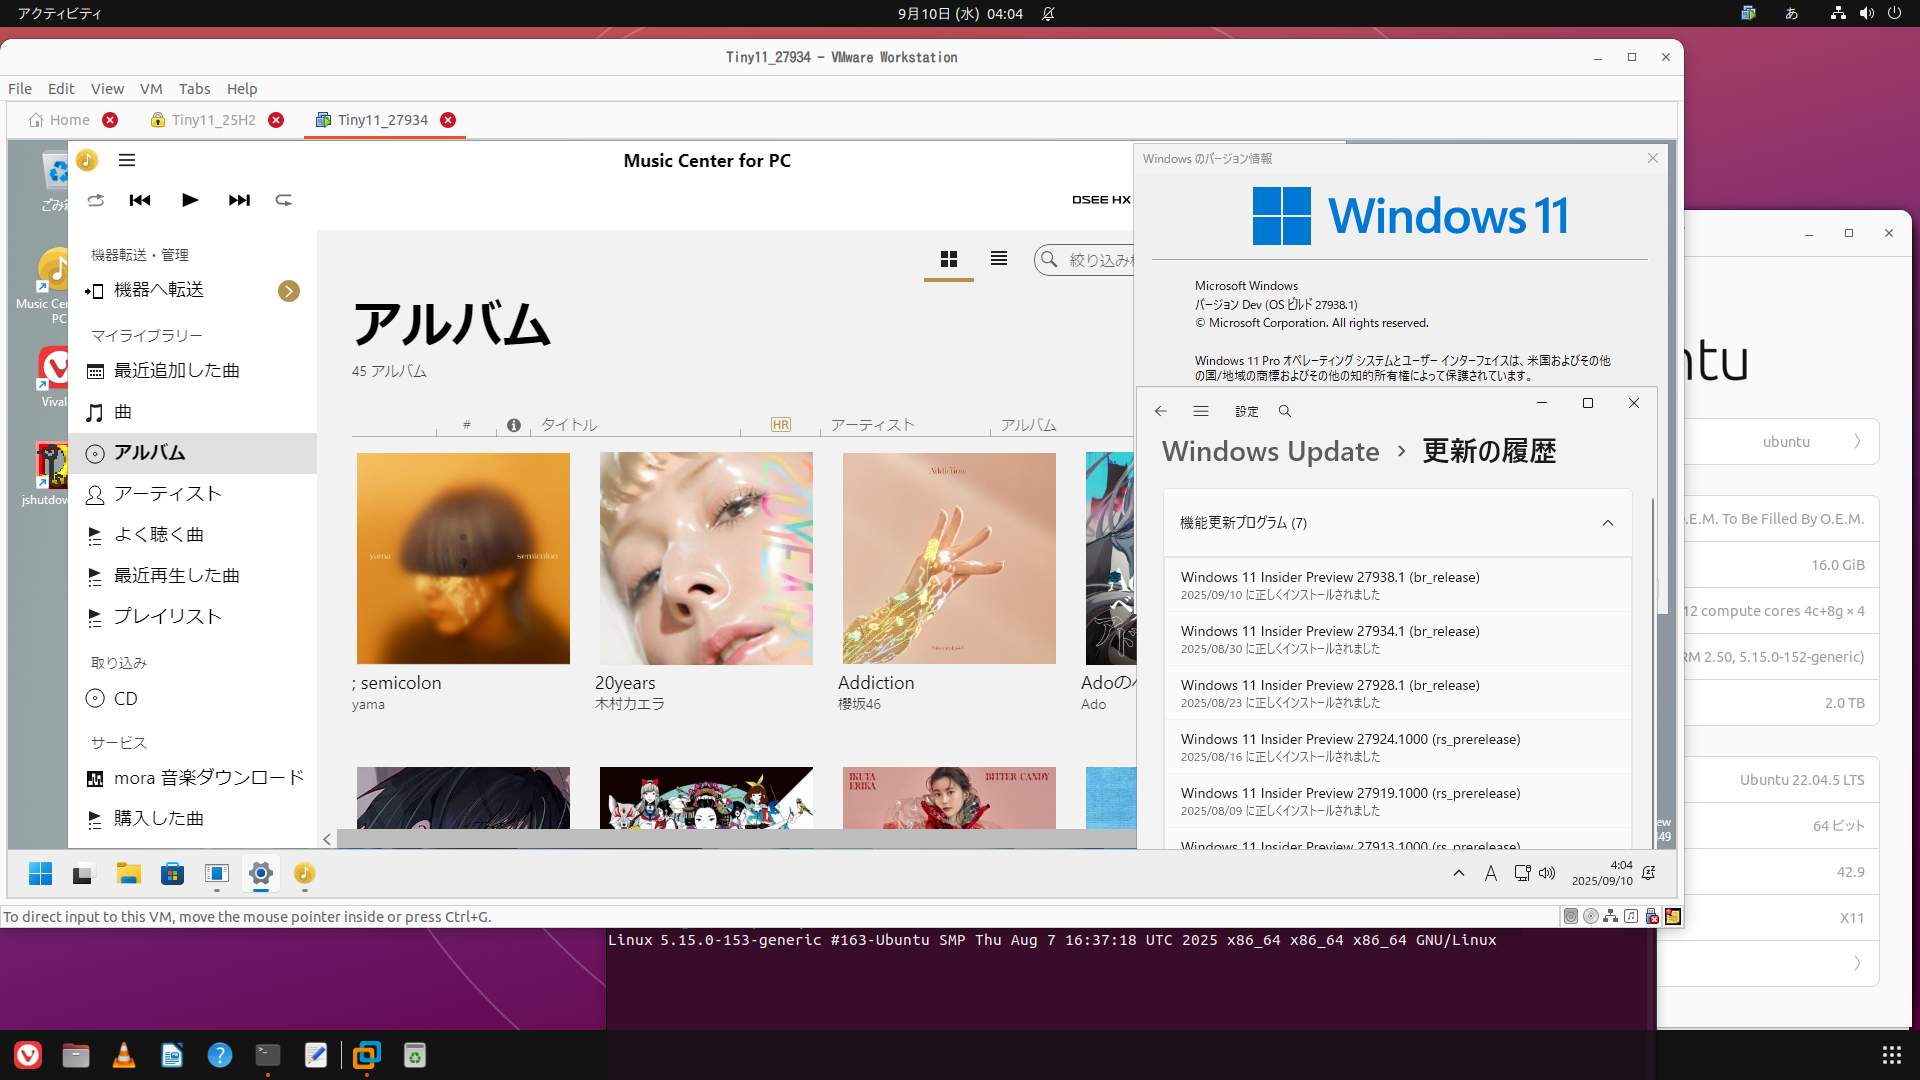Screen dimensions: 1920x1080
Task: Open 最近追加した曲 in the library sidebar
Action: click(192, 371)
